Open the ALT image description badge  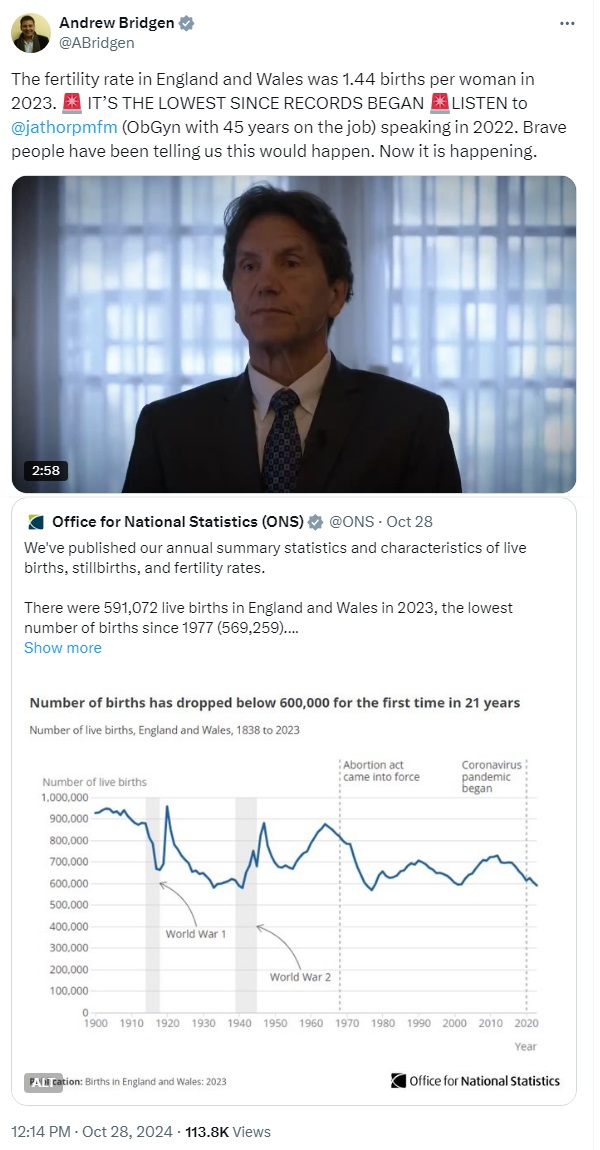click(43, 1082)
